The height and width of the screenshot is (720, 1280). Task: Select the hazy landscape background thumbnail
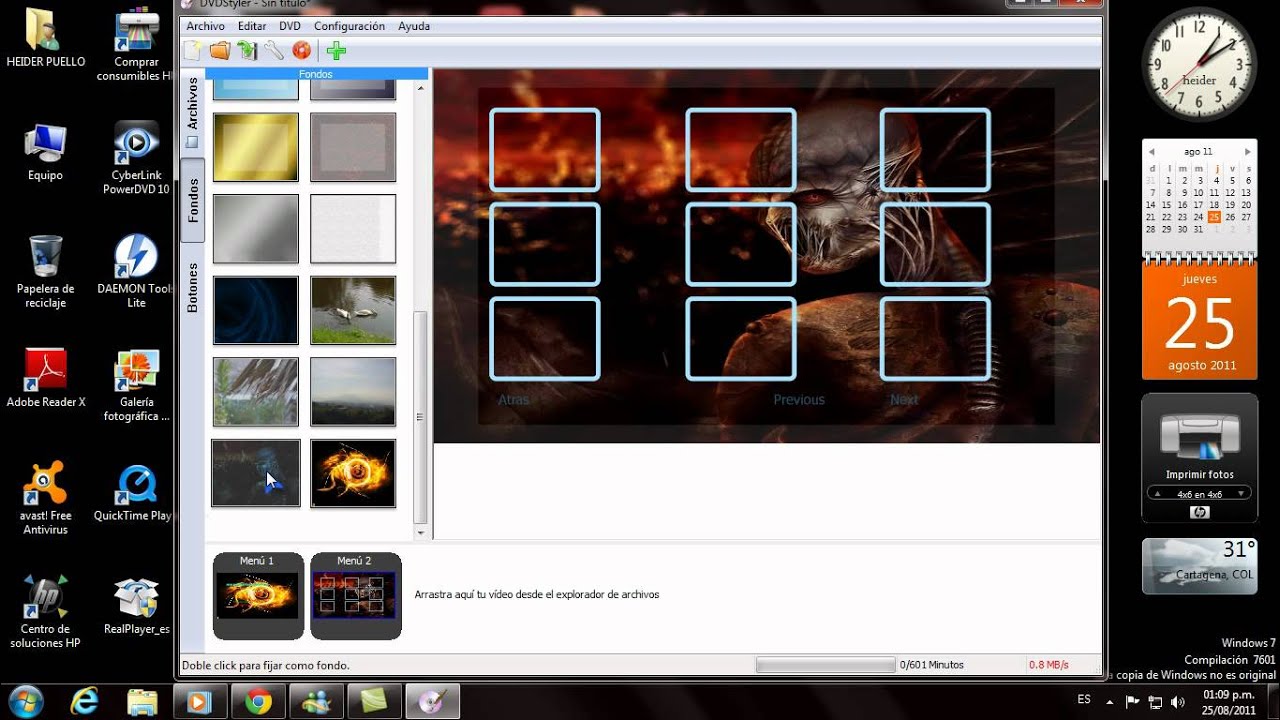click(353, 392)
